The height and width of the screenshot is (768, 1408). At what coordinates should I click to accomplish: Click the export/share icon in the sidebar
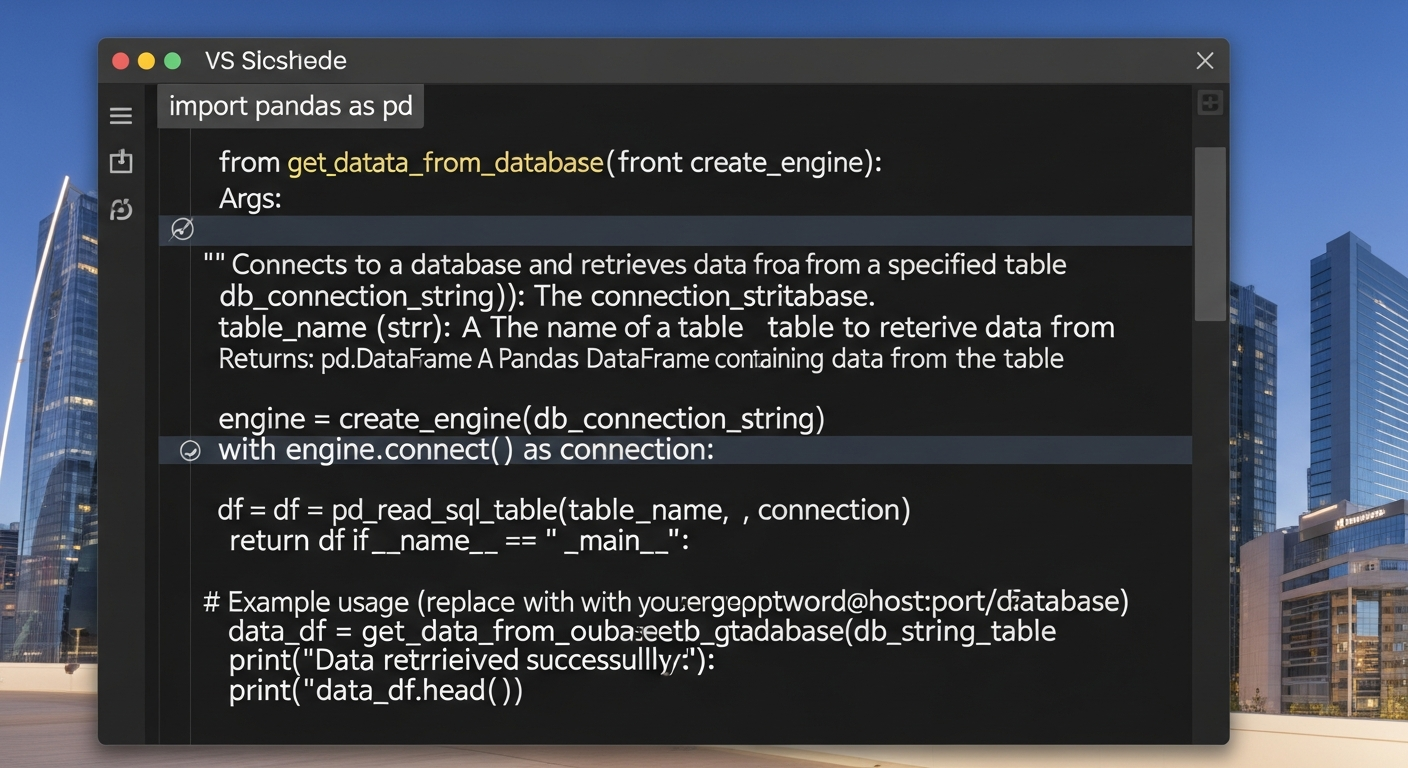[x=120, y=161]
